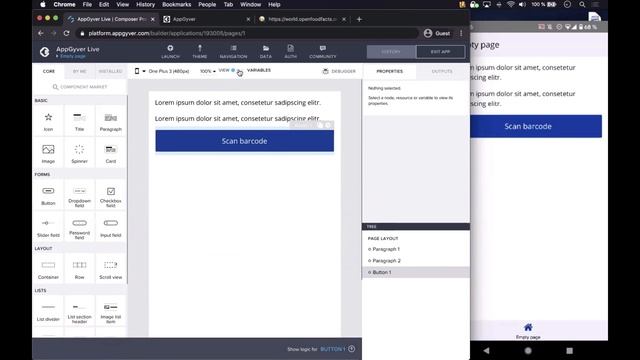Click the AppGyver logo icon

(x=44, y=52)
